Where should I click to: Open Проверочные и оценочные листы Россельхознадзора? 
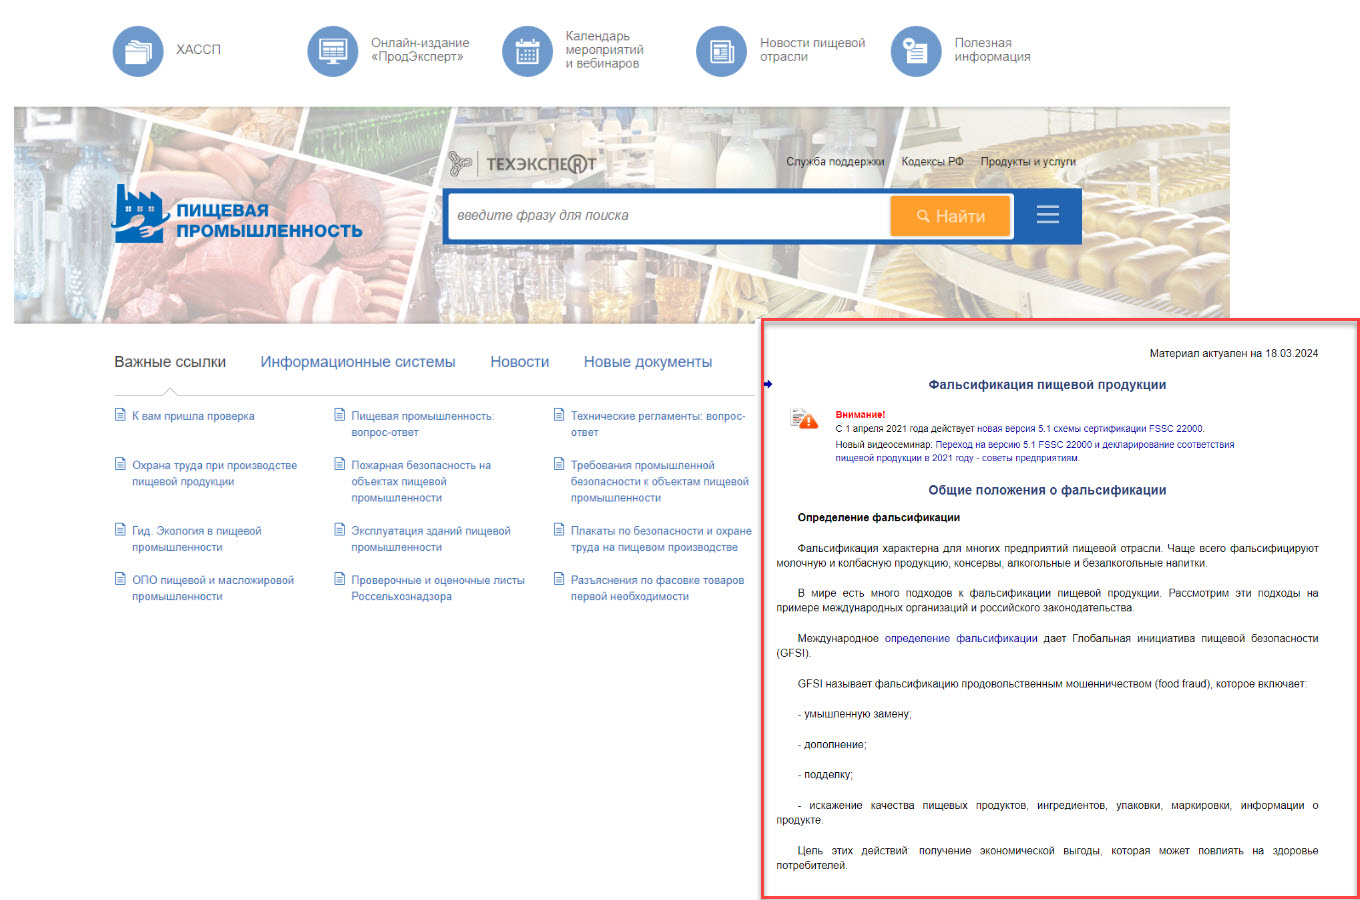pos(438,588)
